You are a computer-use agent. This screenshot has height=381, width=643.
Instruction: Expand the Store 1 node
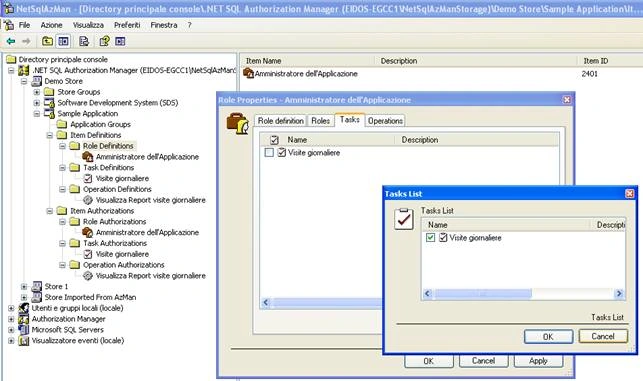[x=24, y=286]
